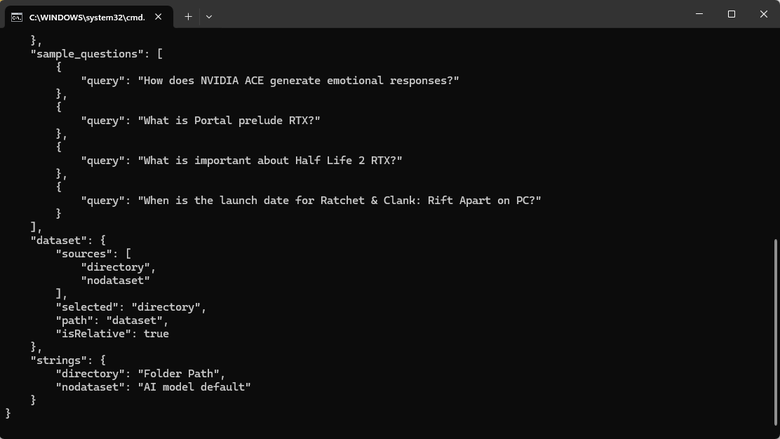The height and width of the screenshot is (439, 780).
Task: Select the C:\WINDOWS\system32\cmd tab
Action: (89, 17)
